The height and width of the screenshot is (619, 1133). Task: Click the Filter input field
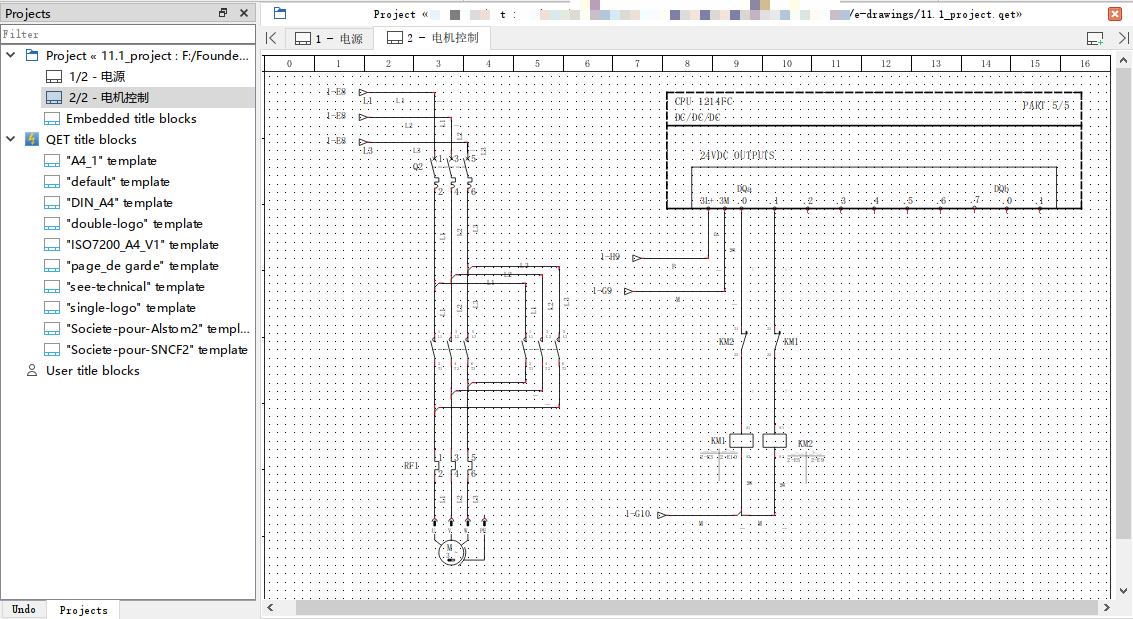(128, 34)
